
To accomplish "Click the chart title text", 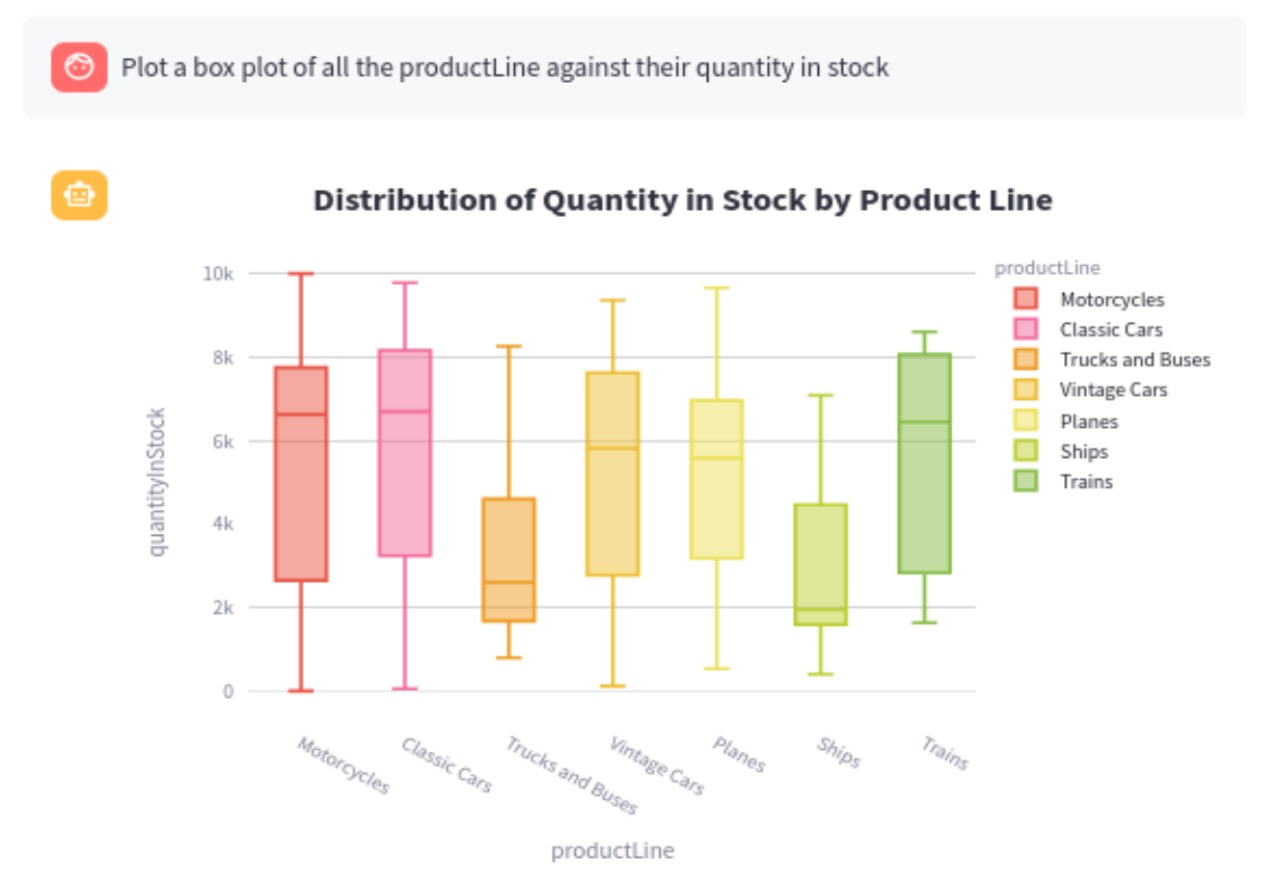I will [683, 200].
